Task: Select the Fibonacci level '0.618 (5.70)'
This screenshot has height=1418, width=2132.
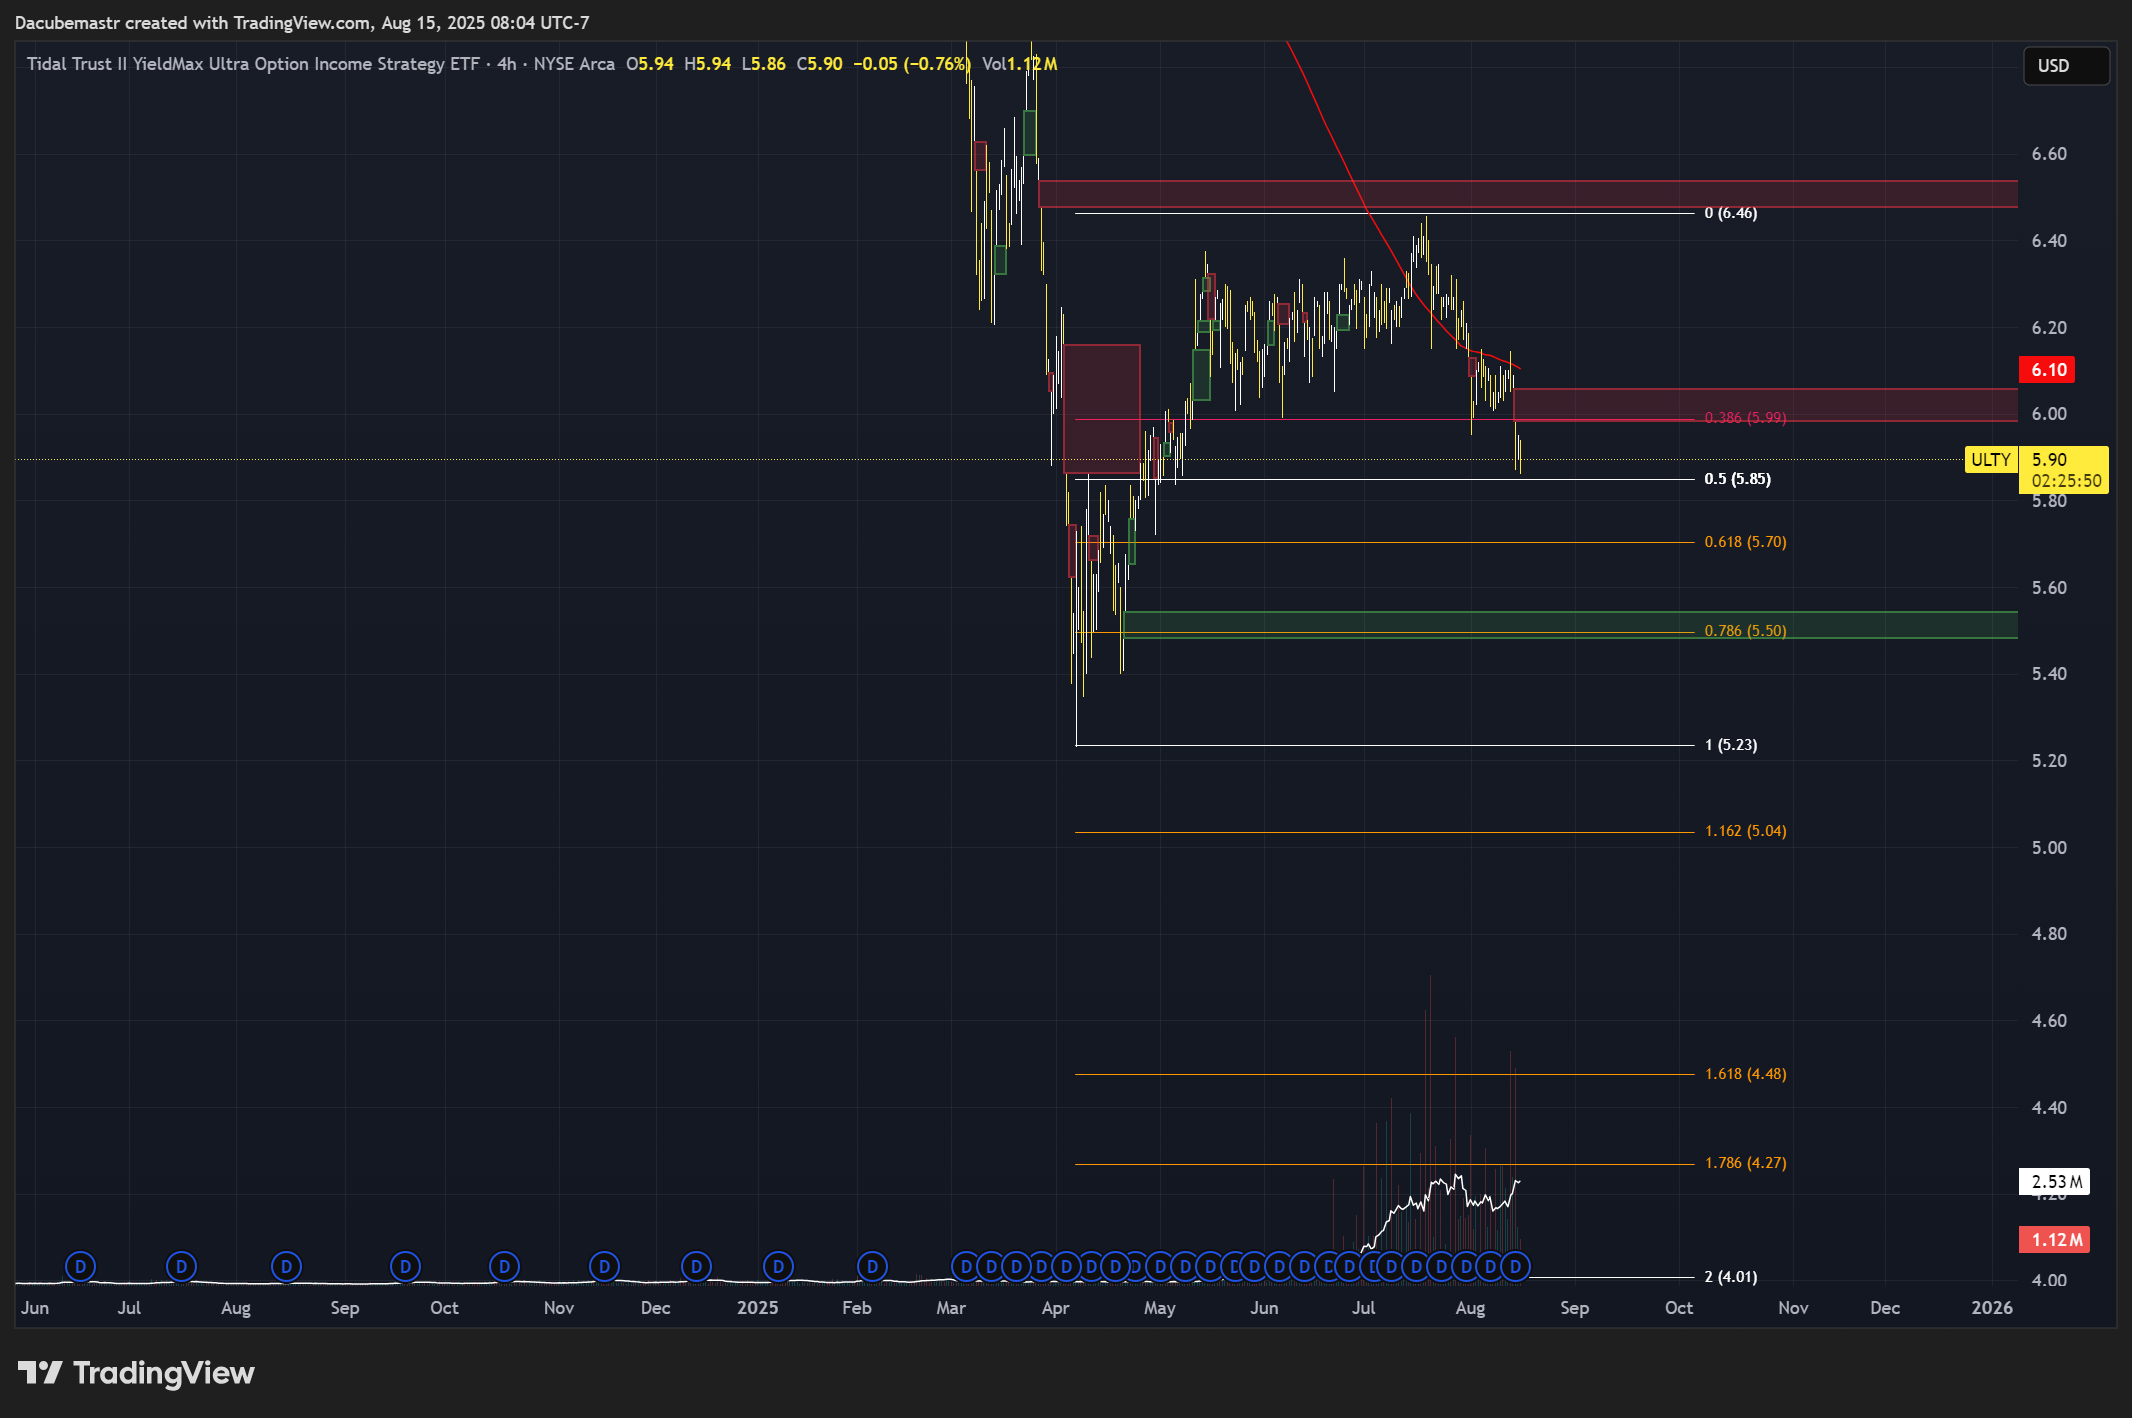Action: pos(1745,542)
